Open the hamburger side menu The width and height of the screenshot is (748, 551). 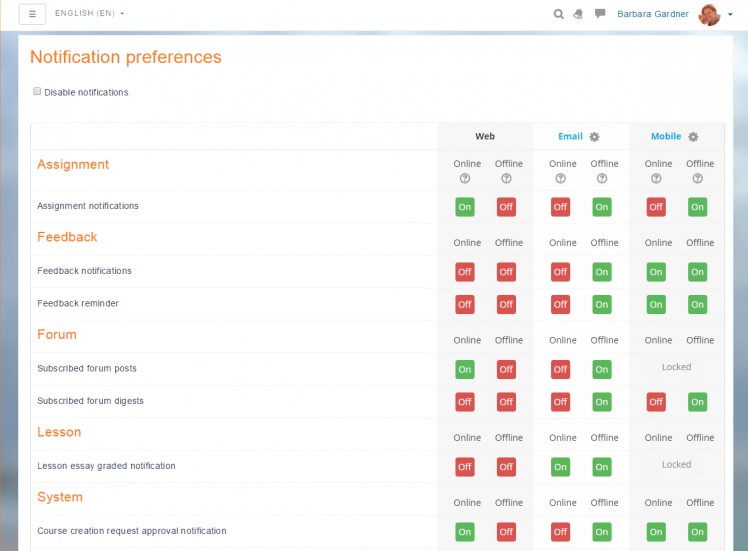point(33,14)
